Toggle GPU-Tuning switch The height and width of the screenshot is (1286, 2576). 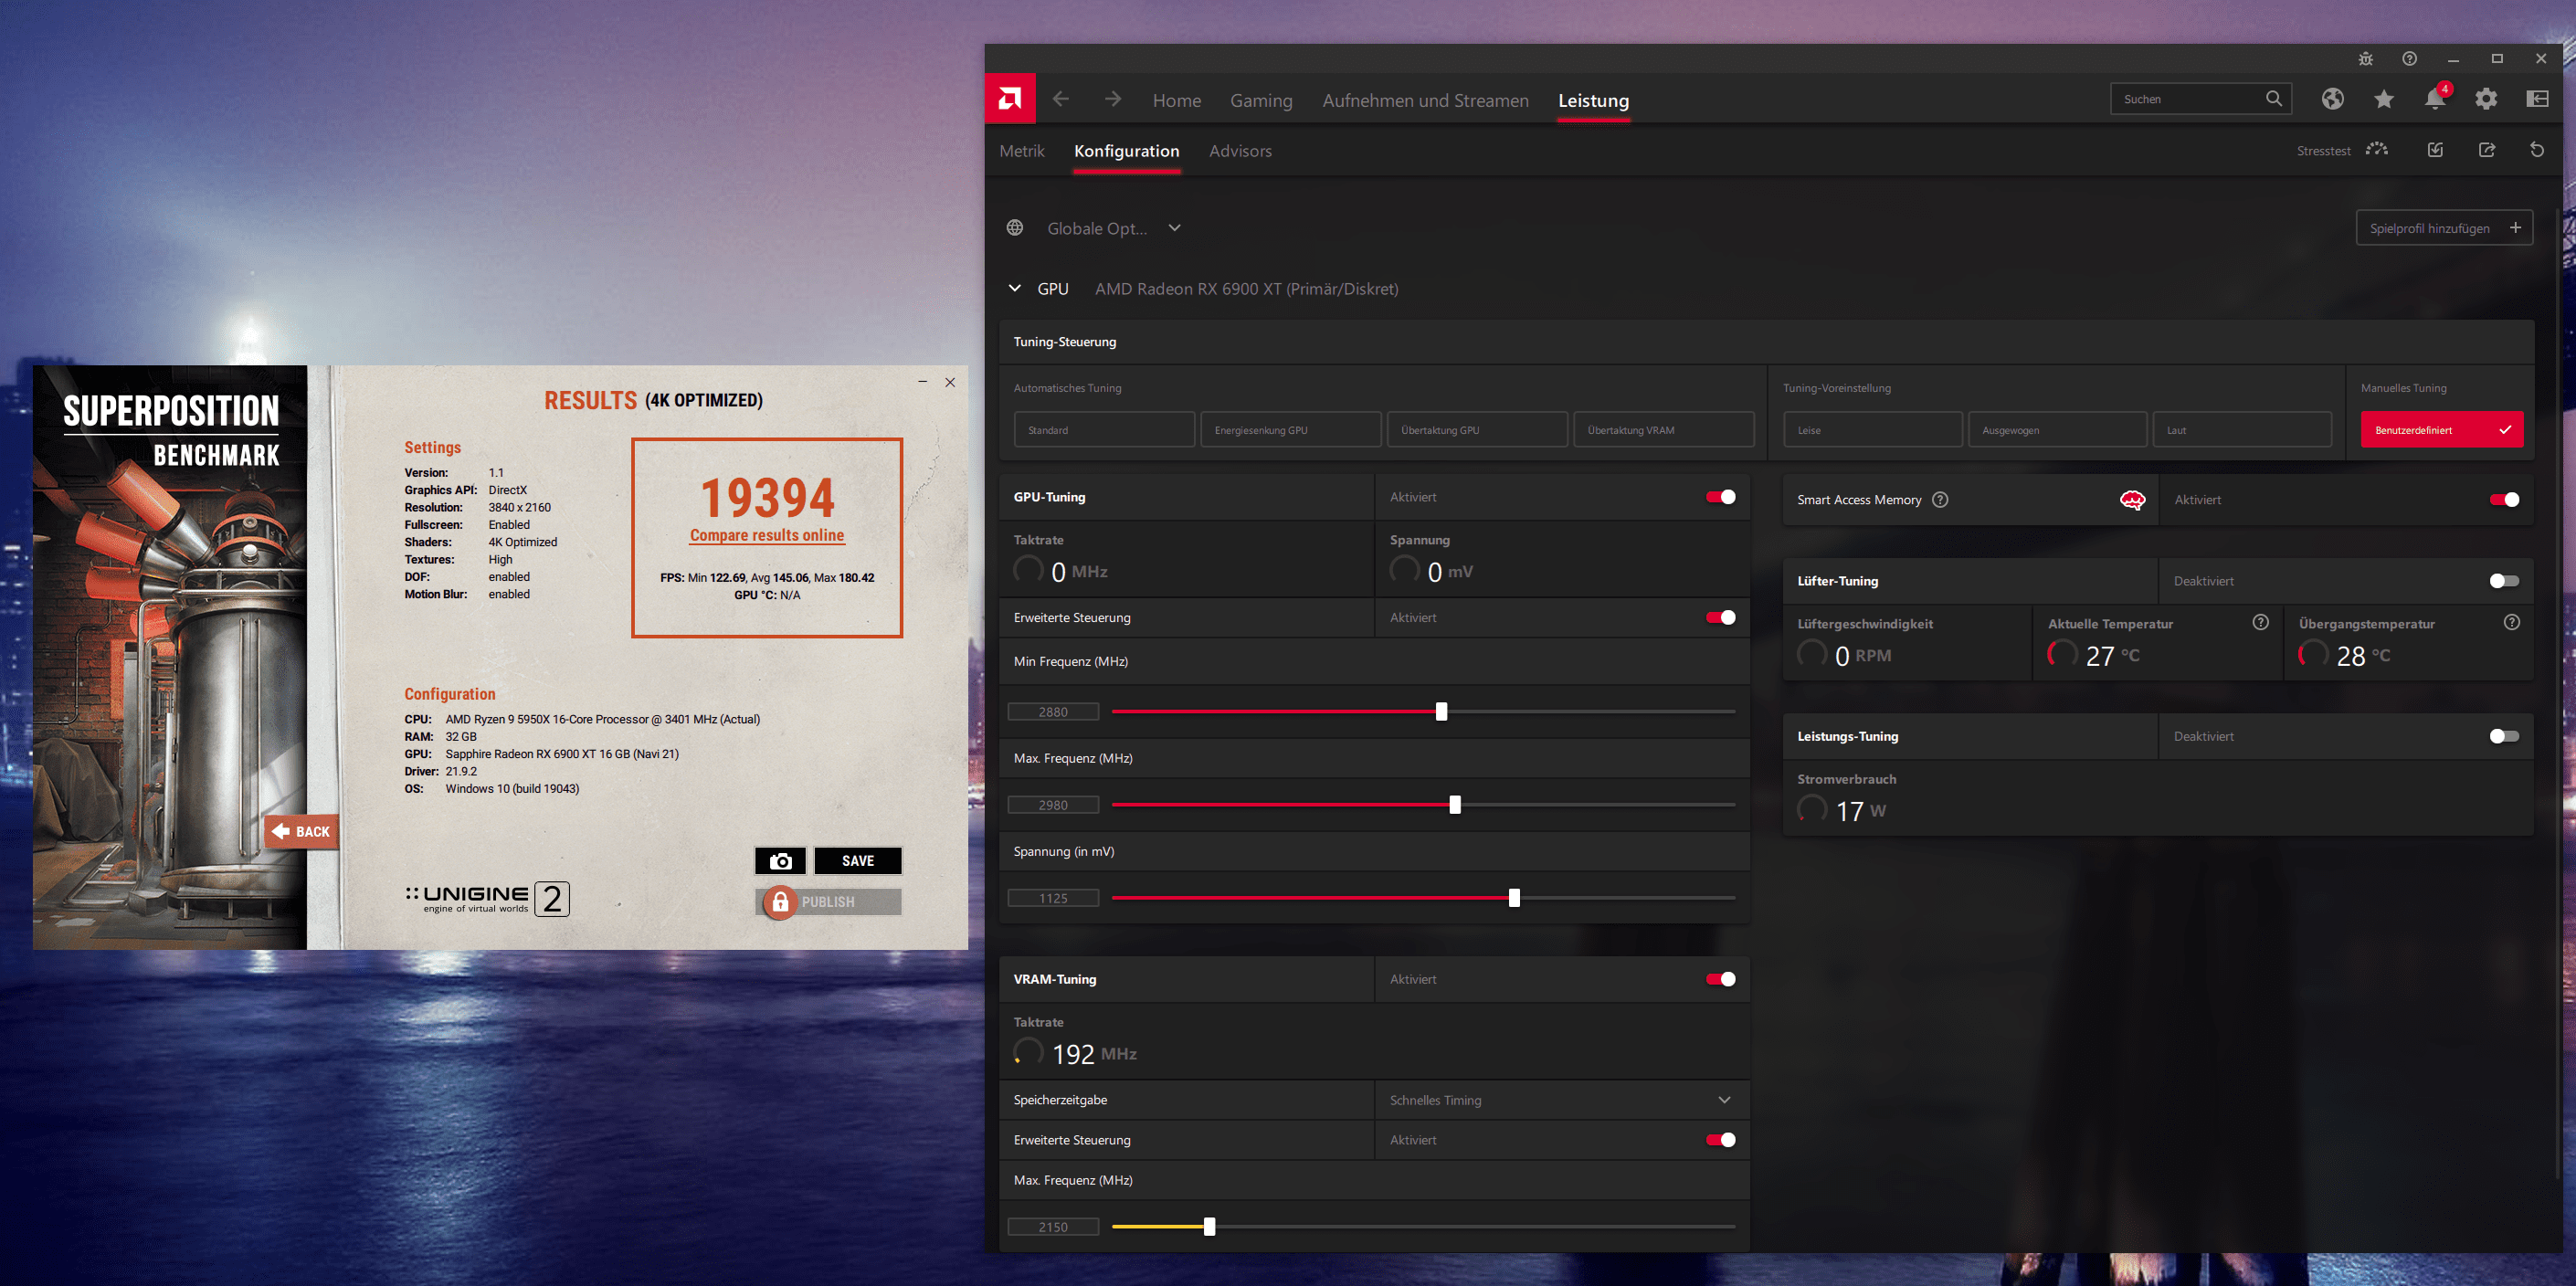(1720, 497)
